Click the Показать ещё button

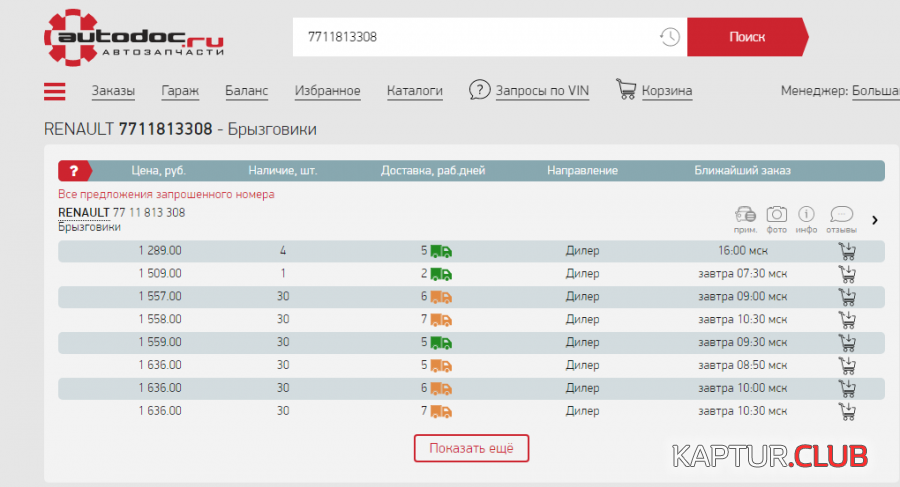471,448
